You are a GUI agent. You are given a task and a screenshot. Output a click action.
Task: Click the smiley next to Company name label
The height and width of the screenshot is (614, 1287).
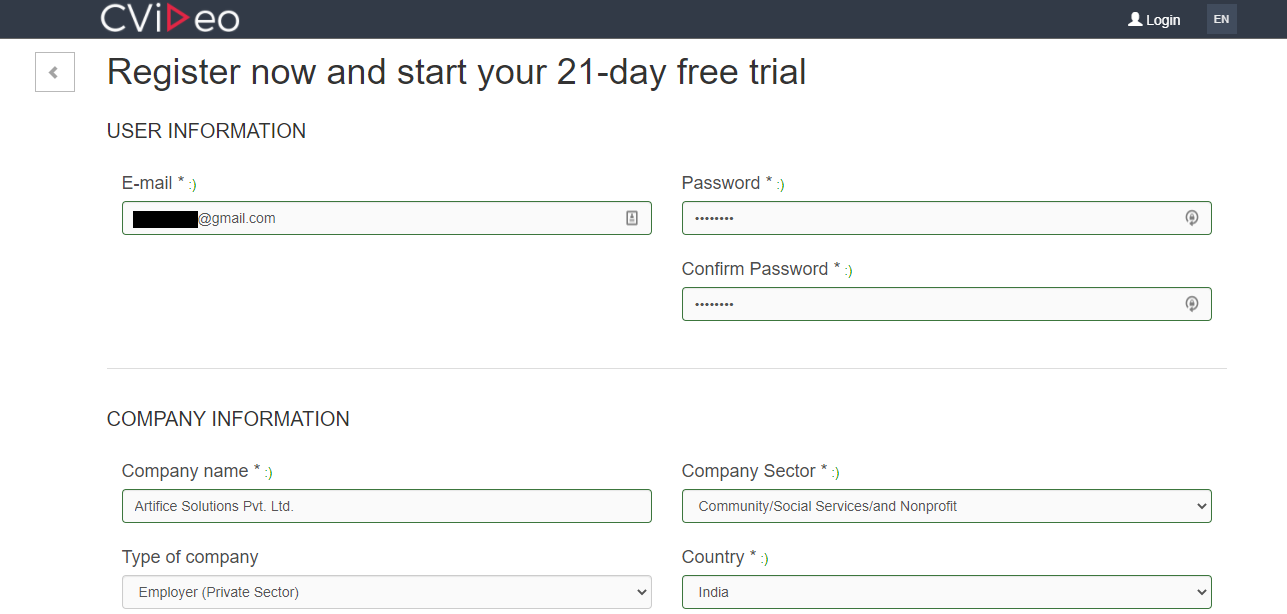pyautogui.click(x=269, y=473)
